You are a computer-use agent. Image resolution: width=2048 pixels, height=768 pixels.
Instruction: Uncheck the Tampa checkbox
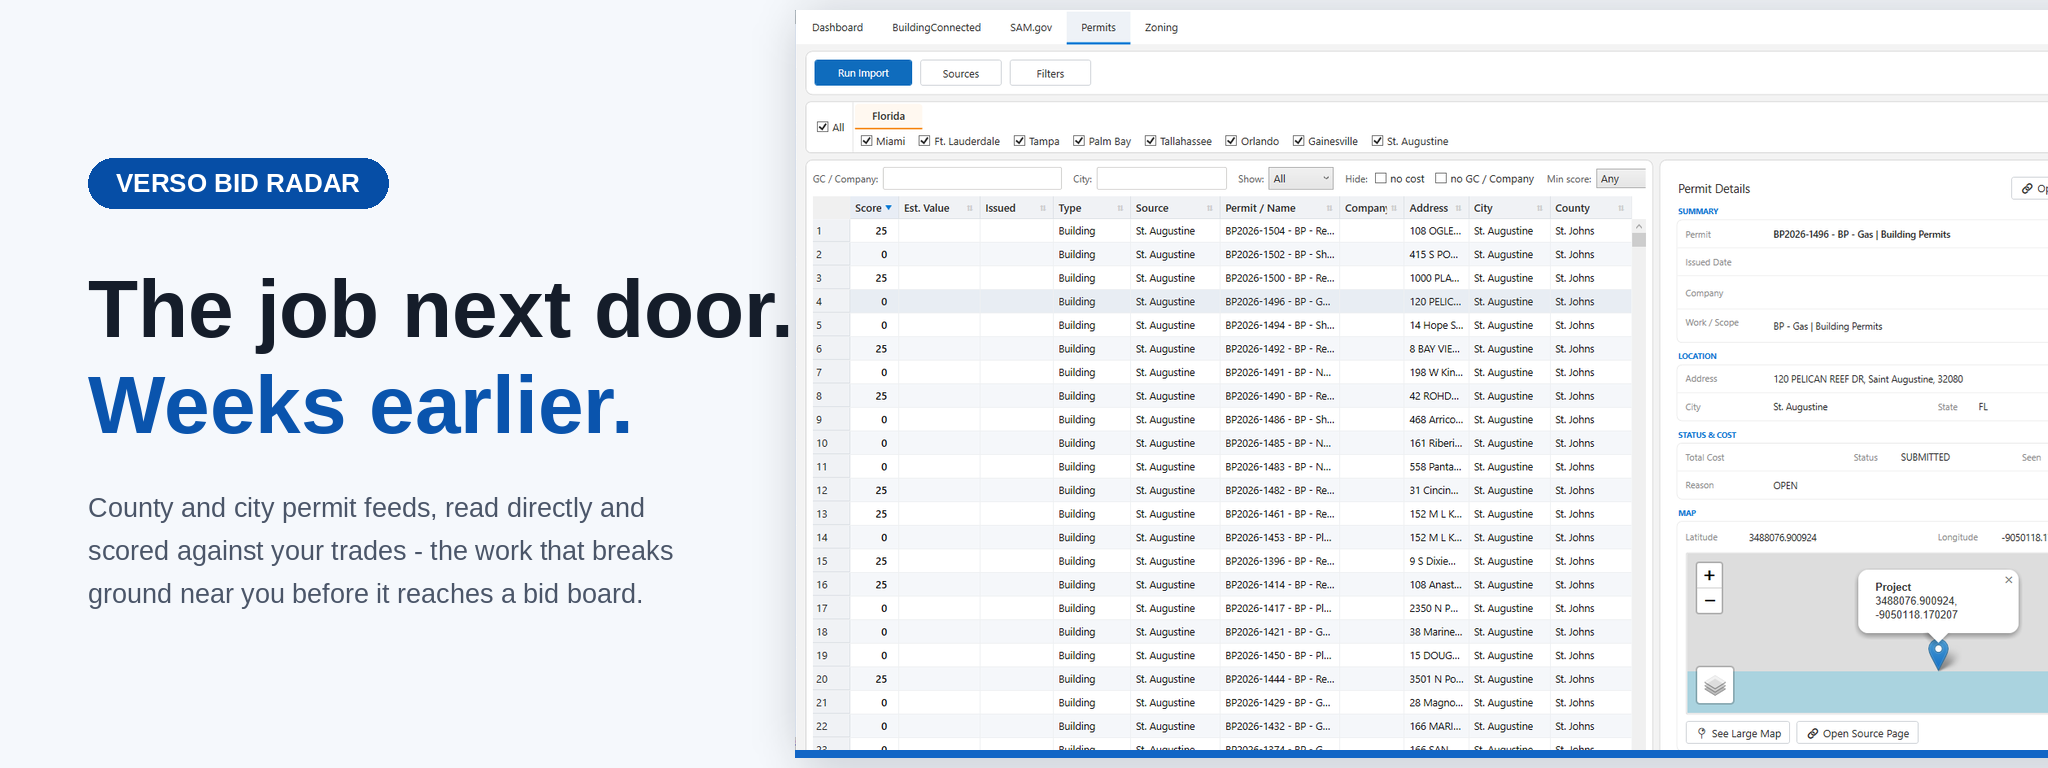point(1019,141)
